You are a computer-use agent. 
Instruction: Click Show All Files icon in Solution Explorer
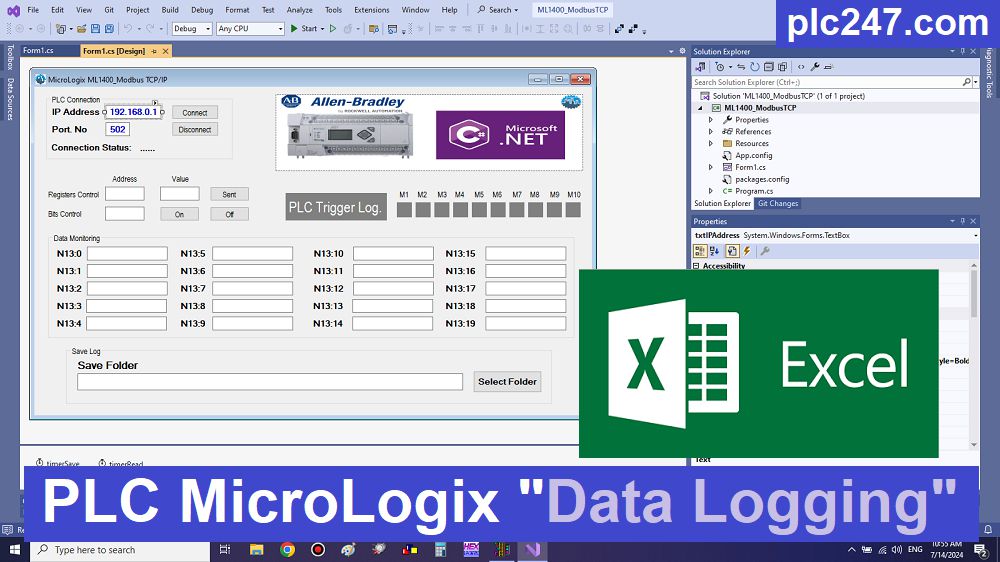pos(783,67)
